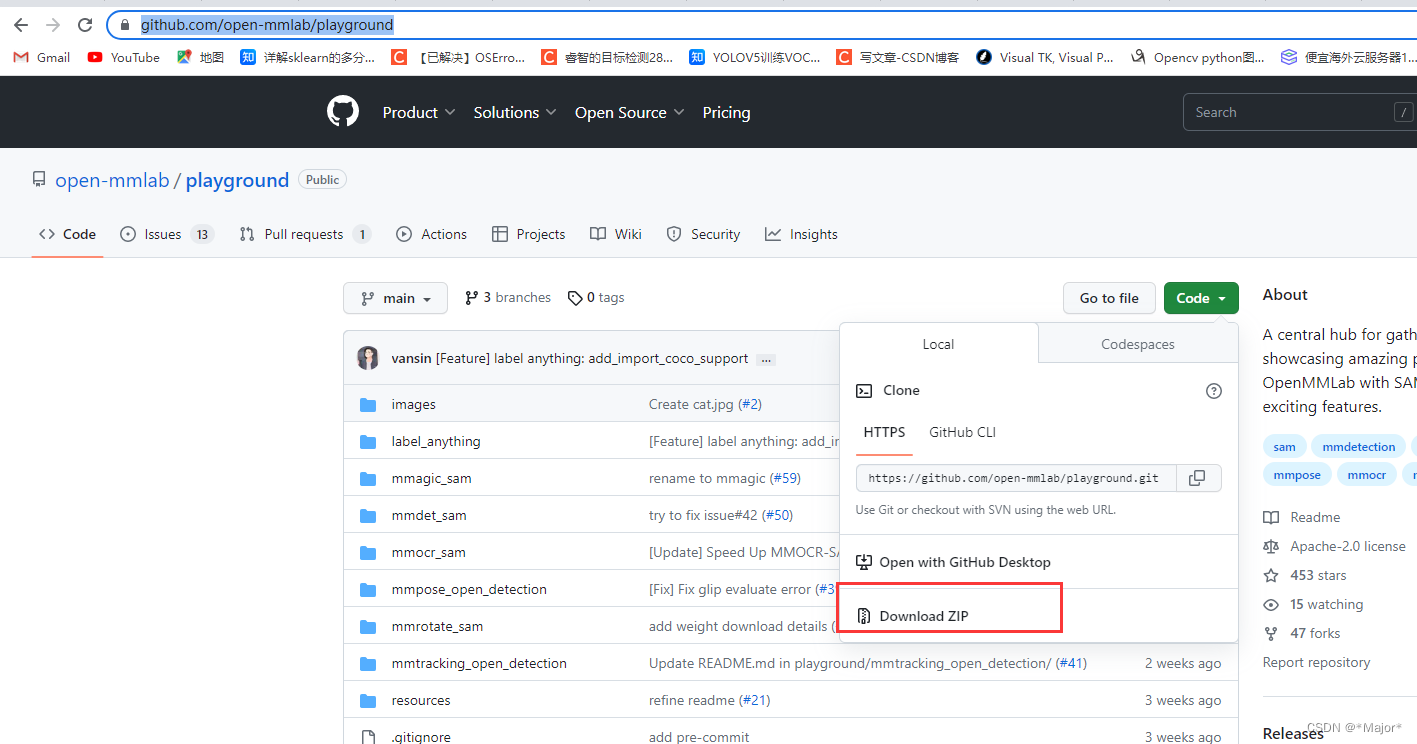Select the GitHub CLI clone option
This screenshot has width=1417, height=744.
coord(962,433)
